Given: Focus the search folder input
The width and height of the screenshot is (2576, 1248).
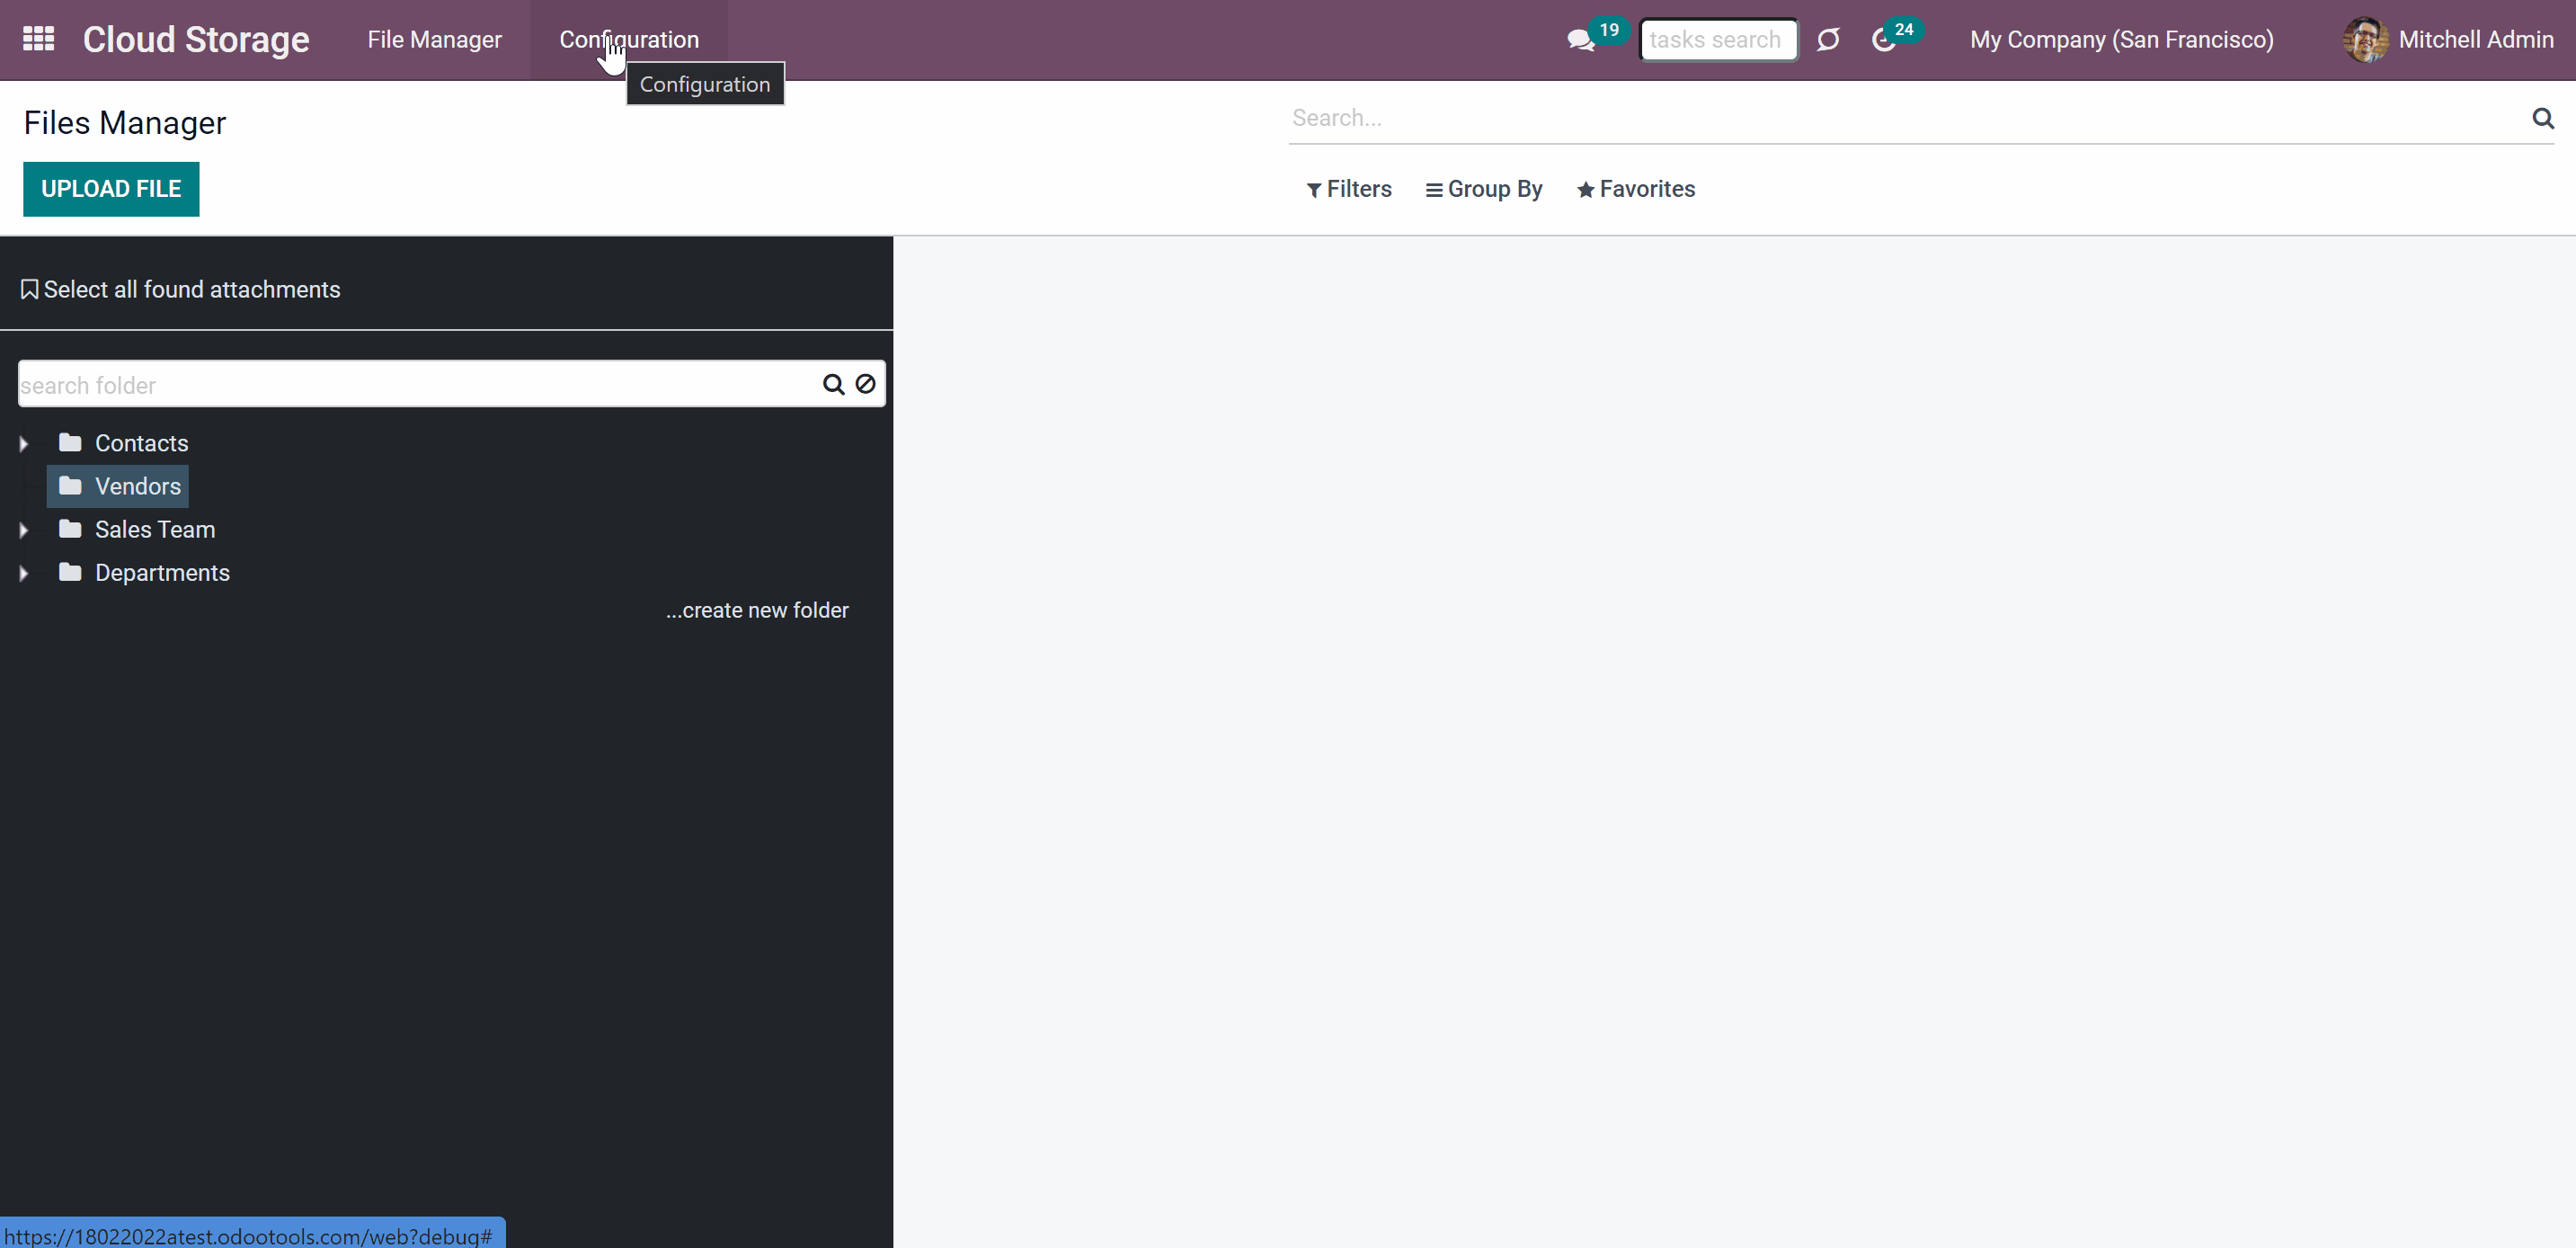Looking at the screenshot, I should [418, 385].
